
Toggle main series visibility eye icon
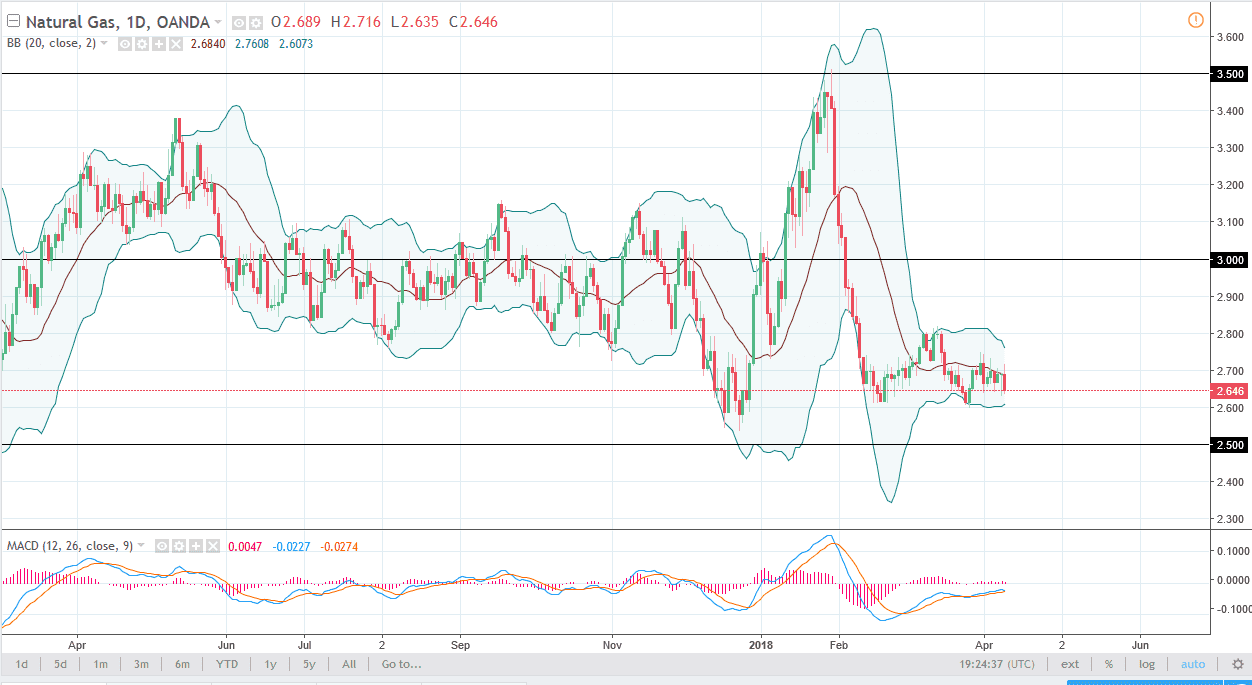[x=238, y=23]
